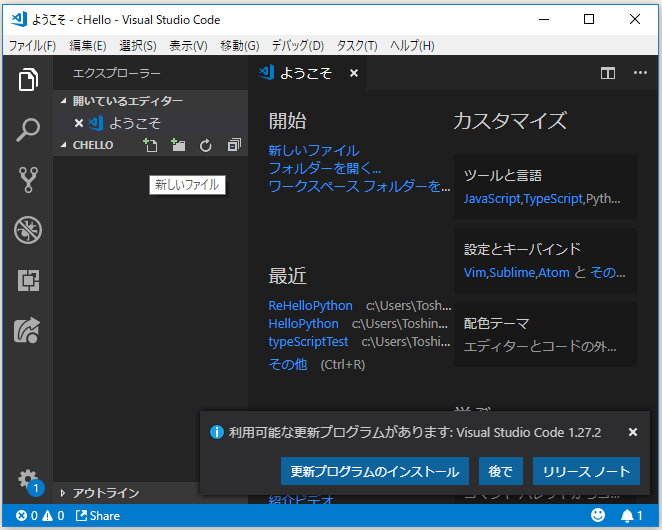Click the フォルダーを開く... link
662x530 pixels.
tap(325, 169)
